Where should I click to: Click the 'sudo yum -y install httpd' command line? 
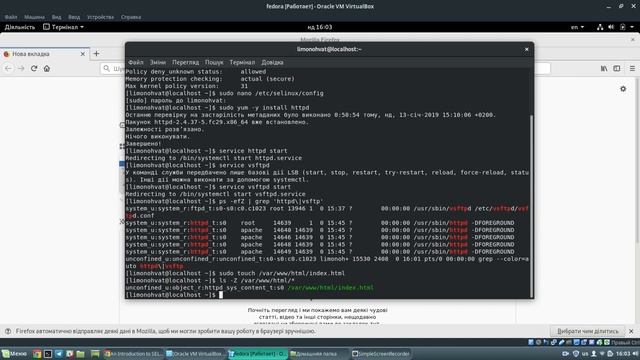tap(264, 107)
